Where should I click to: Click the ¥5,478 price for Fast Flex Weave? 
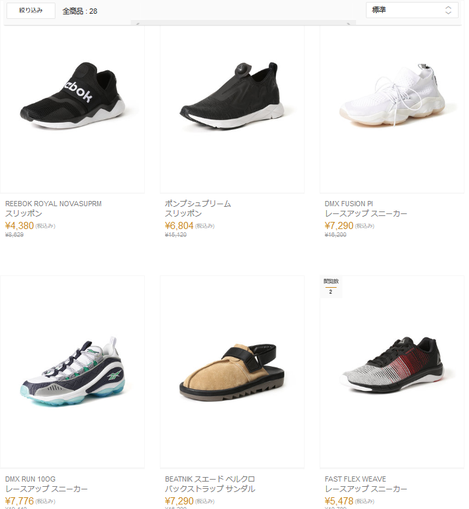coord(339,501)
